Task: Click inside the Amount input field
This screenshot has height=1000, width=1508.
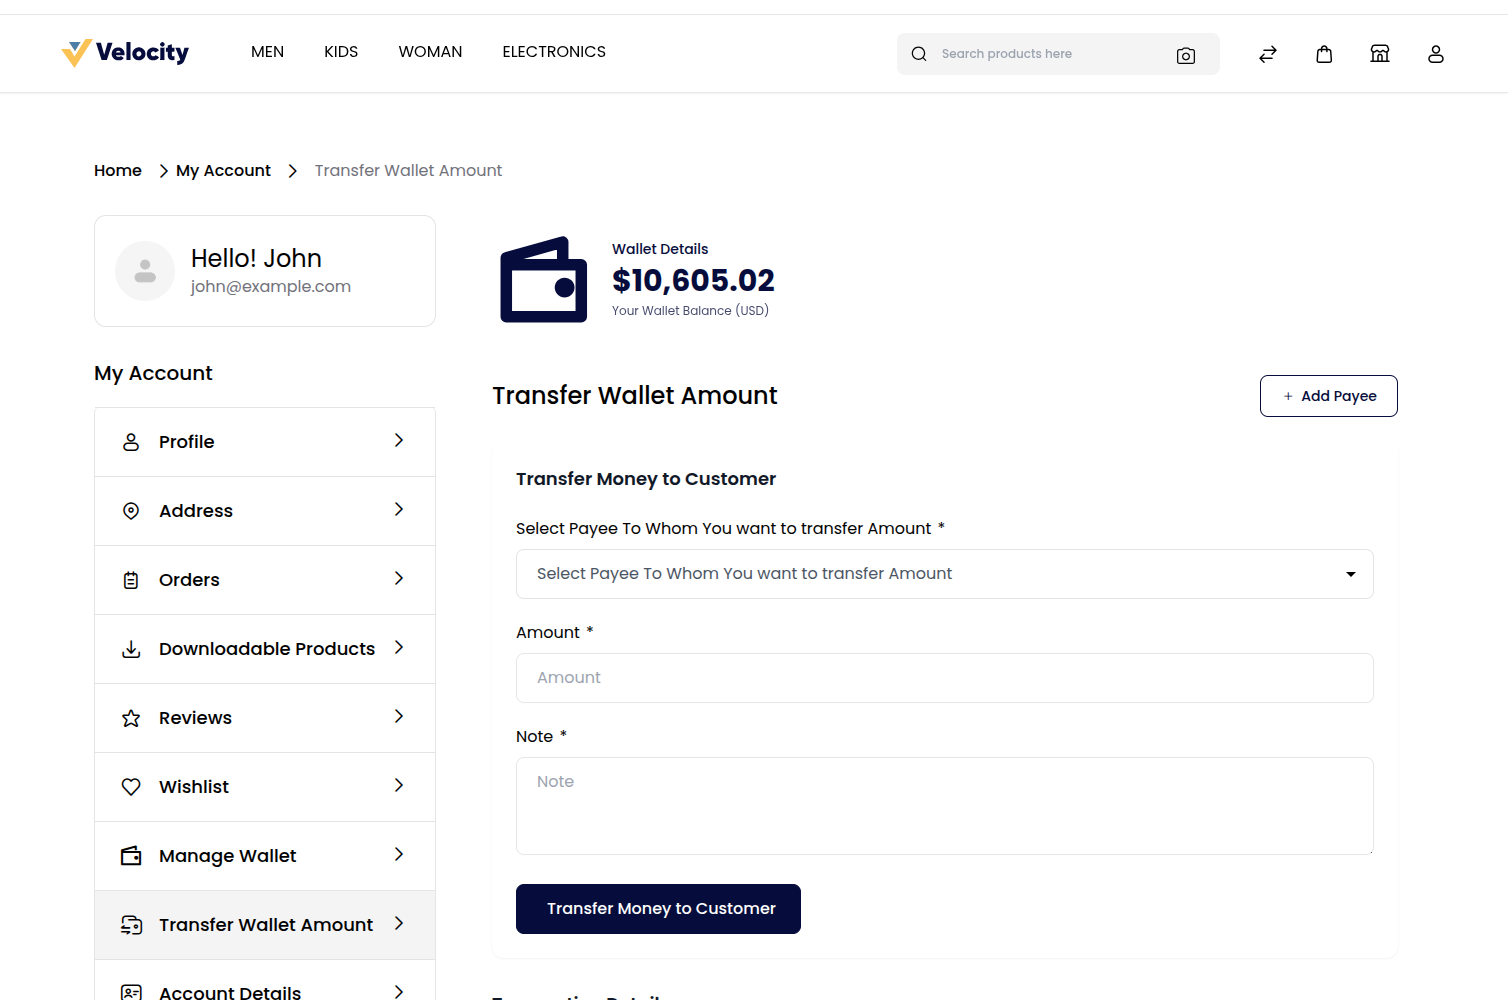Action: 944,678
